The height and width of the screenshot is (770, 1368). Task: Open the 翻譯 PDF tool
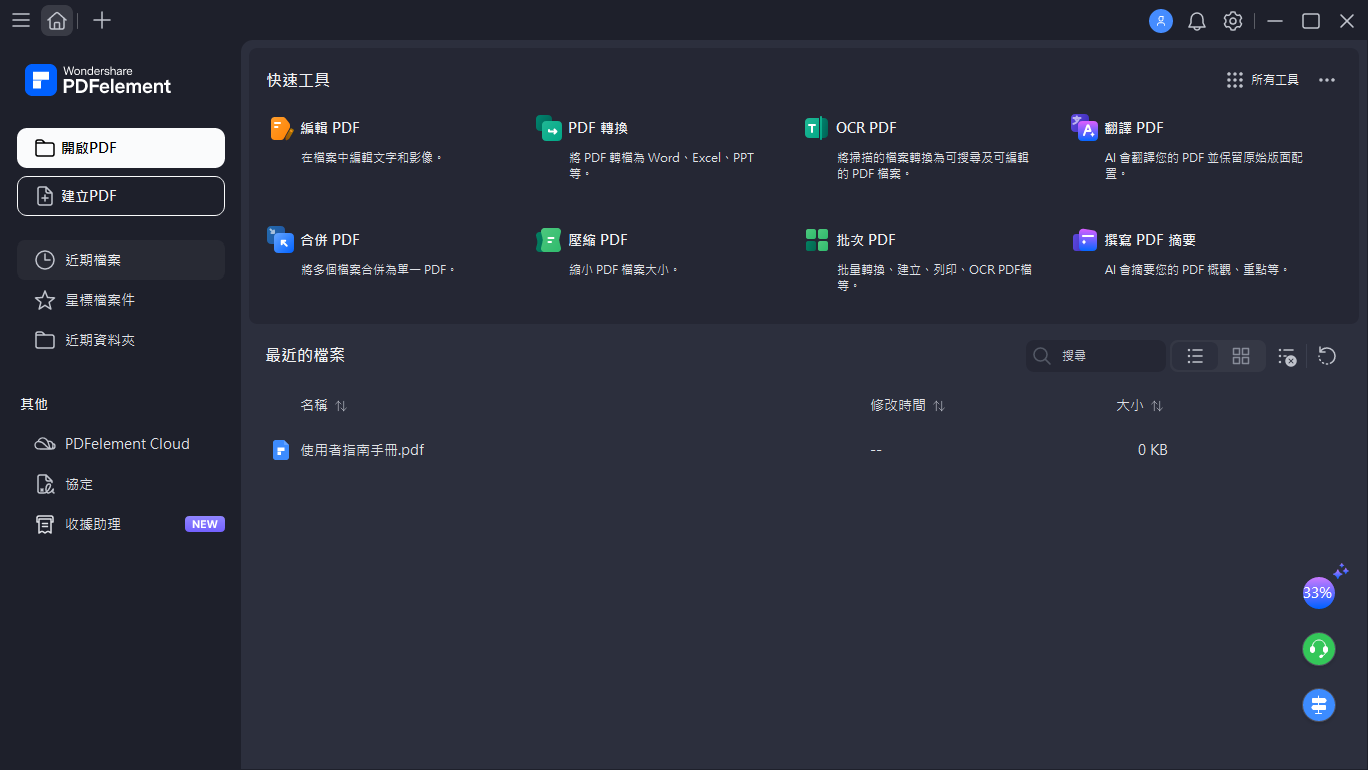point(1132,127)
